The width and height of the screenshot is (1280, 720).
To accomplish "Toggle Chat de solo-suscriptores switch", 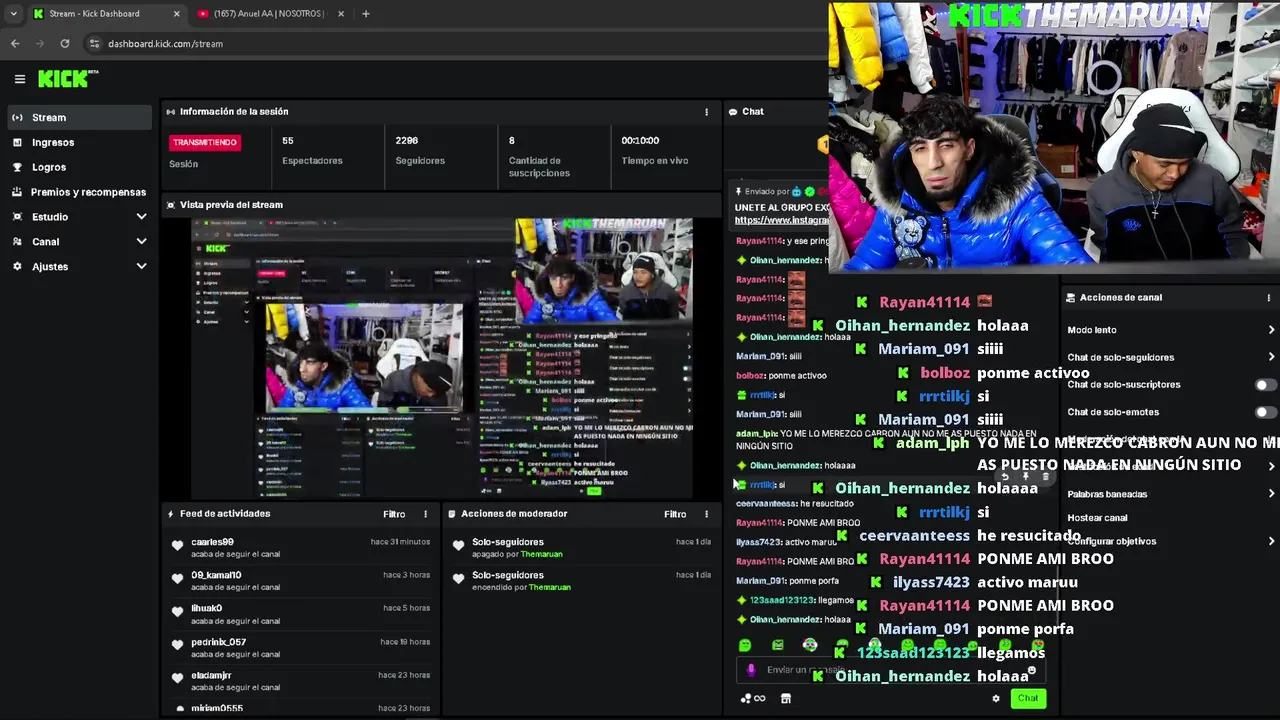I will tap(1265, 385).
